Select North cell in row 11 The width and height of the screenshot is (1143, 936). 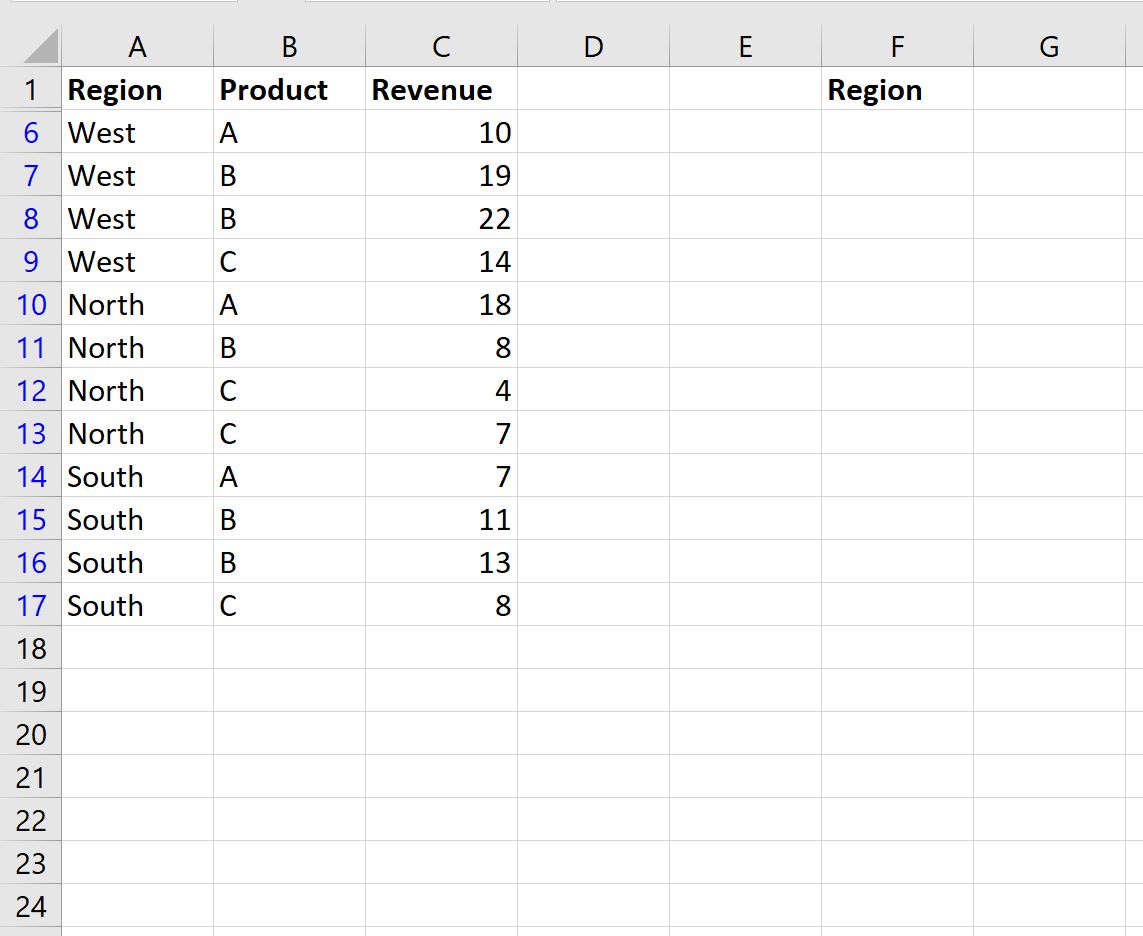[137, 347]
